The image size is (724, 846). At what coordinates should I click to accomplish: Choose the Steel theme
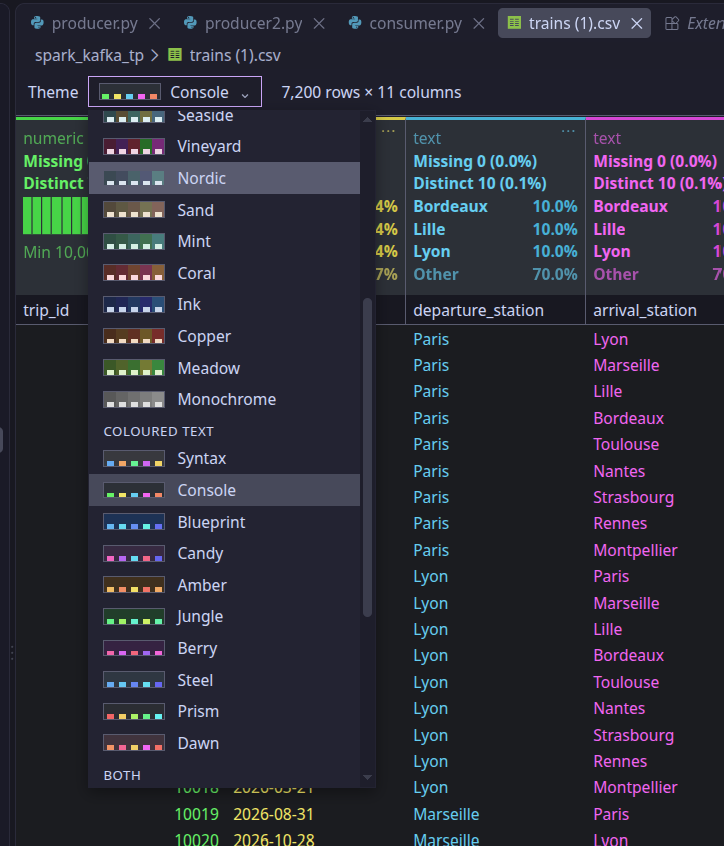[x=224, y=680]
